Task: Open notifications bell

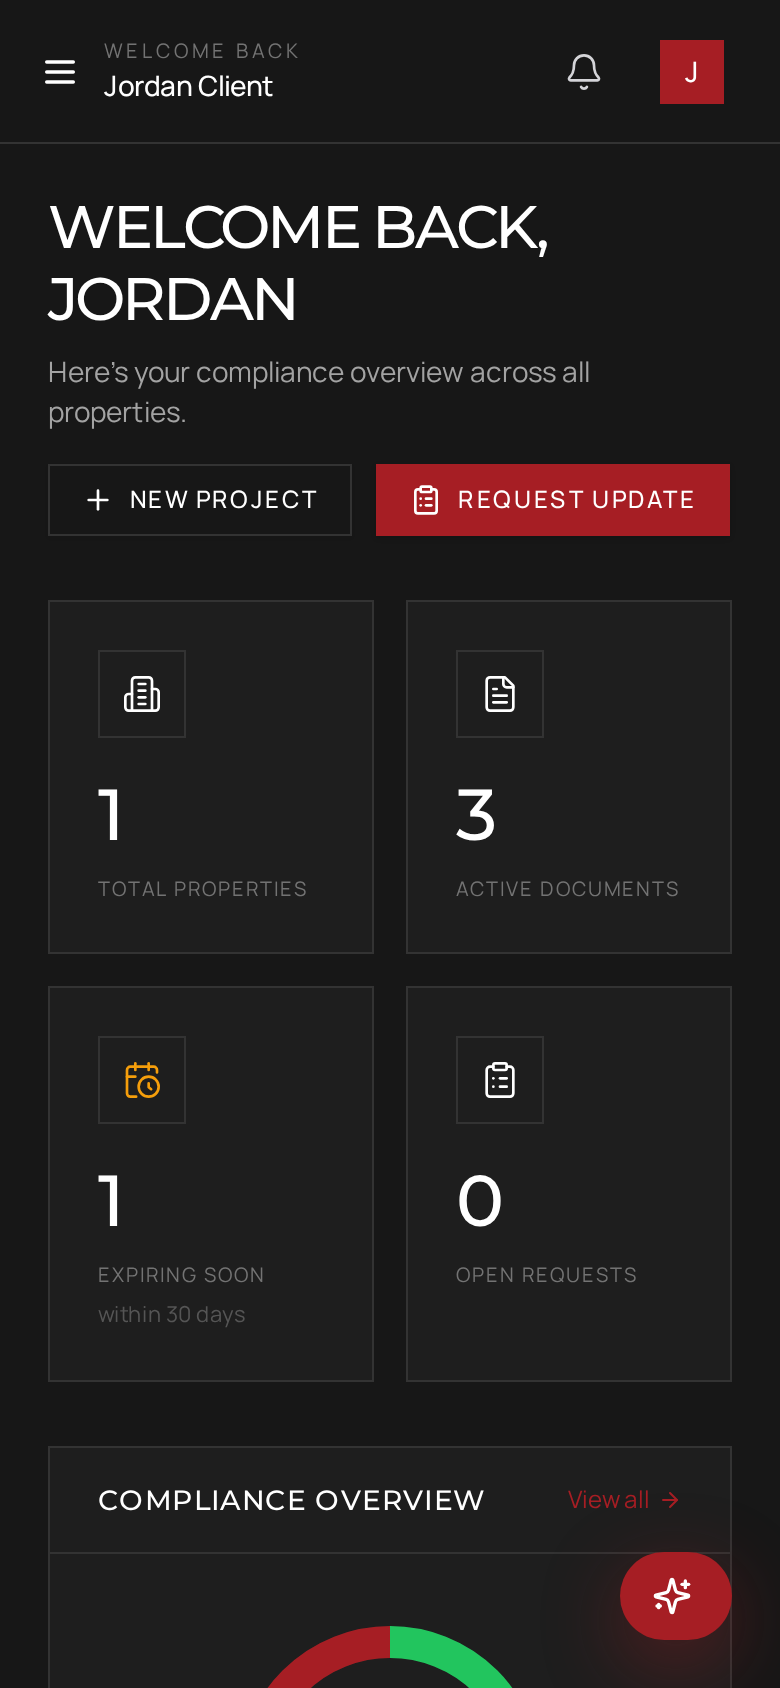Action: 584,72
